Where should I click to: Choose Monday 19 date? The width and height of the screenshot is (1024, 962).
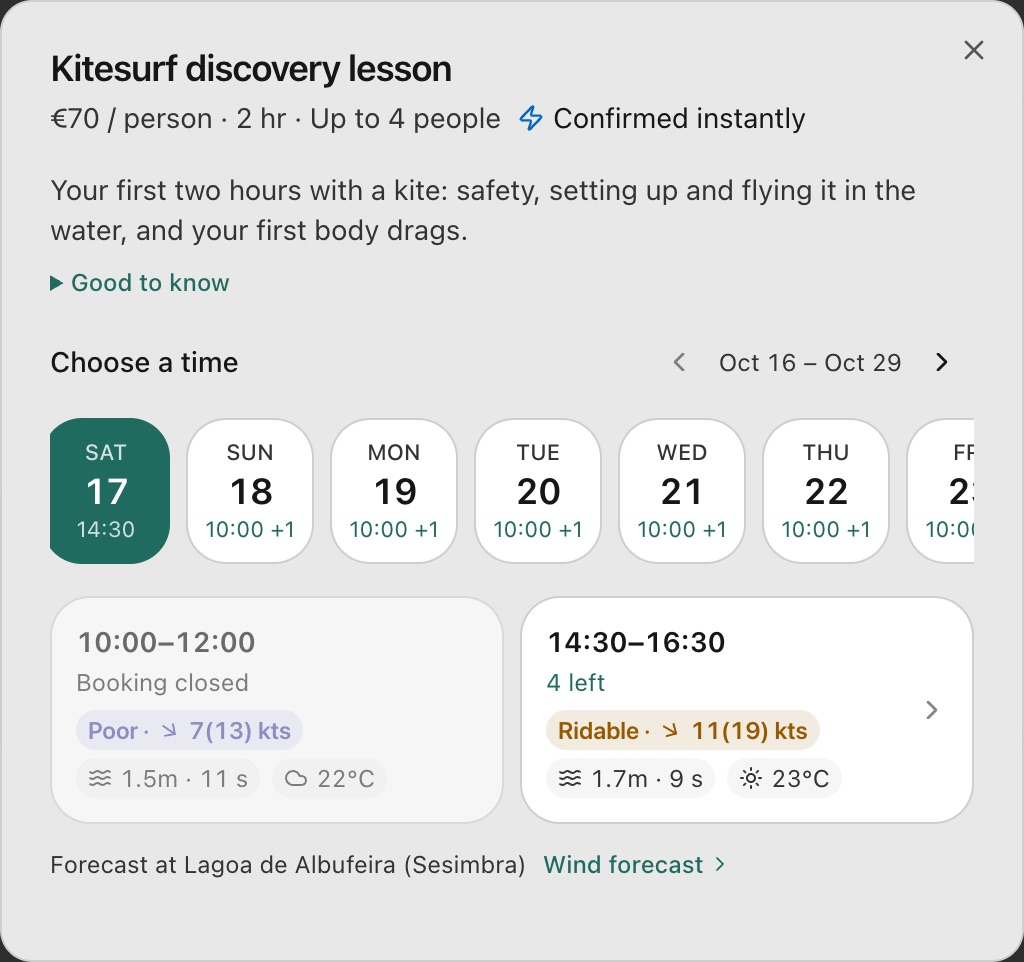point(394,491)
